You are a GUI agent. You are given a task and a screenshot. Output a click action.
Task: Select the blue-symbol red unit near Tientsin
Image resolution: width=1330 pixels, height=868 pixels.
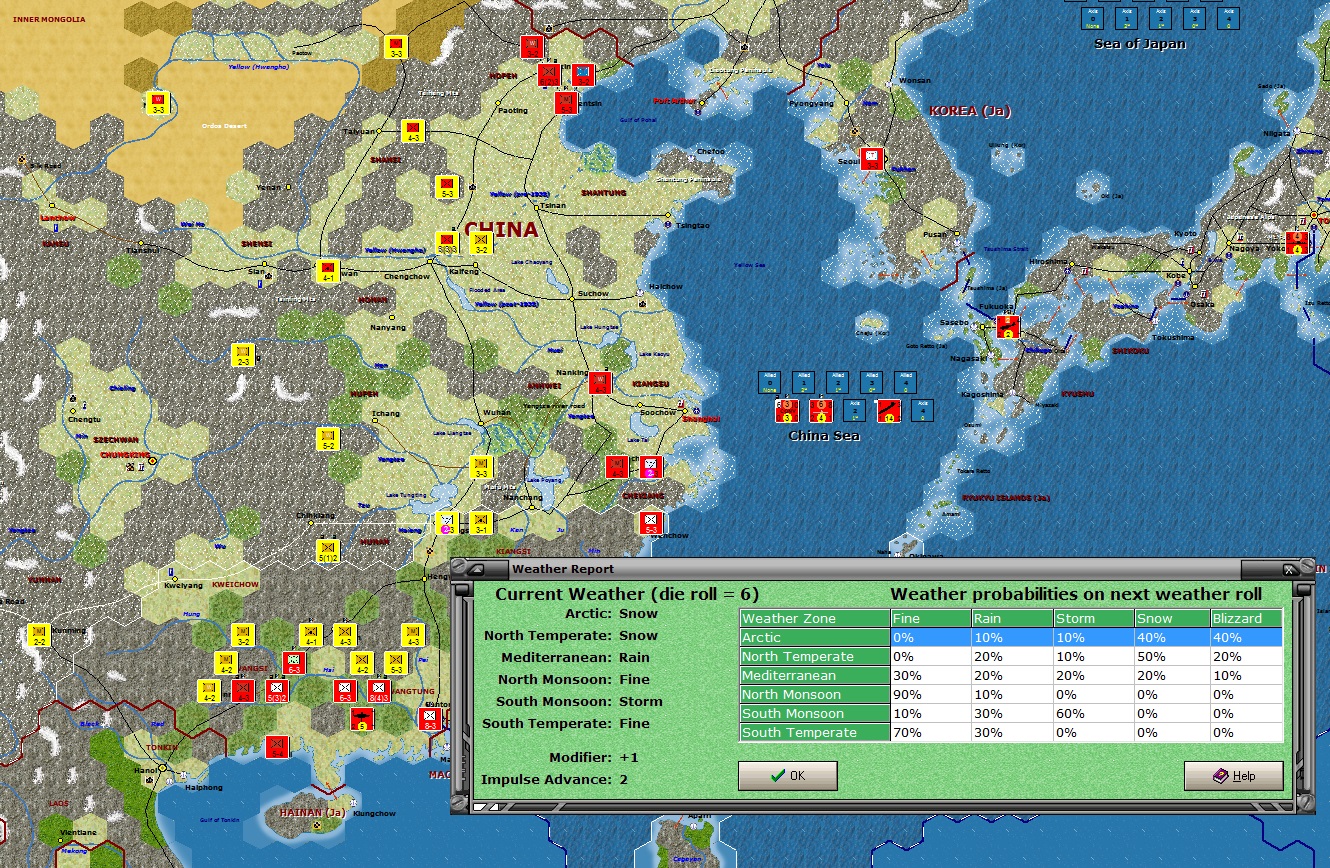583,75
